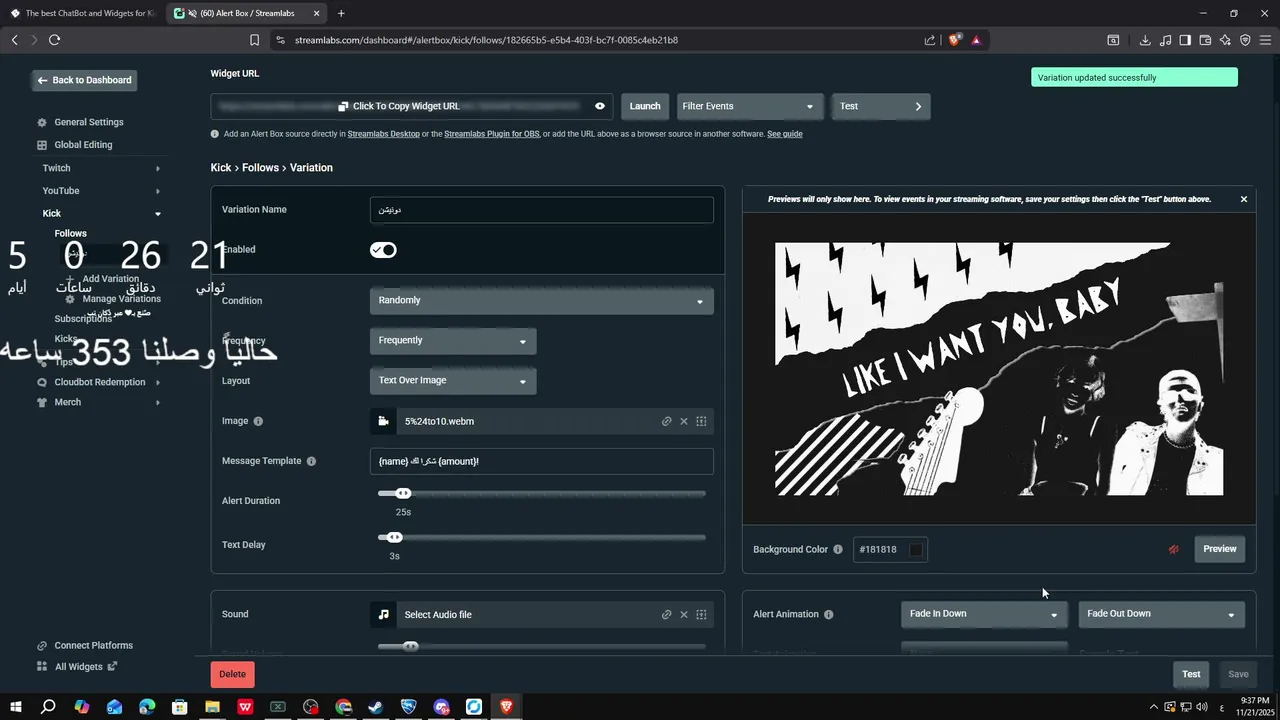Click the link icon in the Sound row
The width and height of the screenshot is (1280, 720).
point(667,615)
